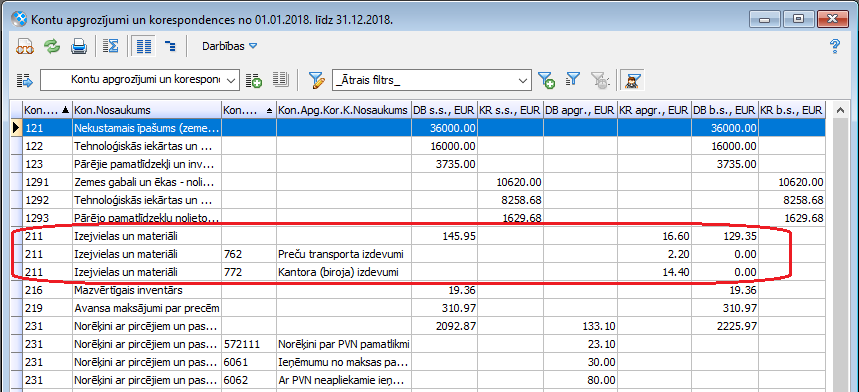Click Kon.Apg.Kor.K.Nosaukums column header
The width and height of the screenshot is (859, 392).
point(343,110)
